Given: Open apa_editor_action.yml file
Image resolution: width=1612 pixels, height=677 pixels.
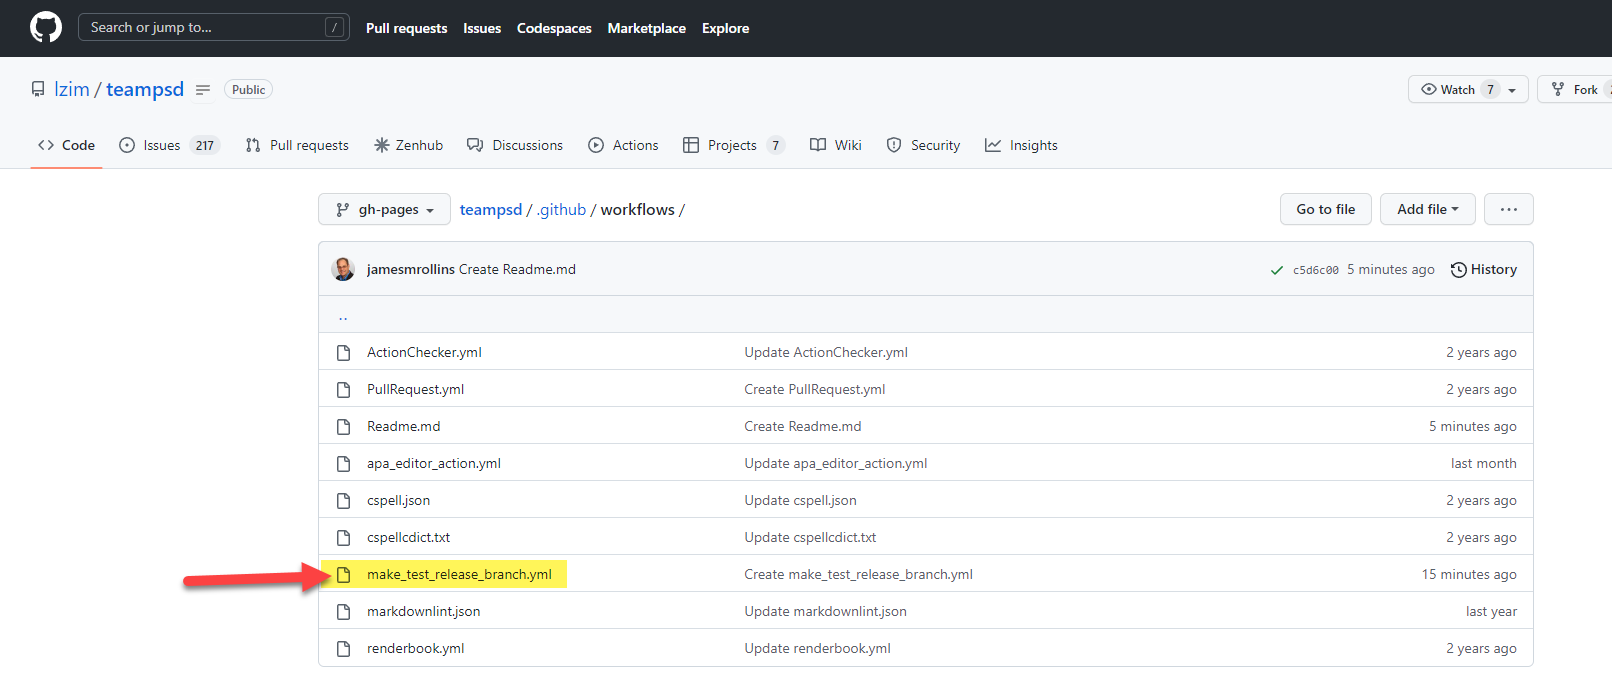Looking at the screenshot, I should [434, 463].
